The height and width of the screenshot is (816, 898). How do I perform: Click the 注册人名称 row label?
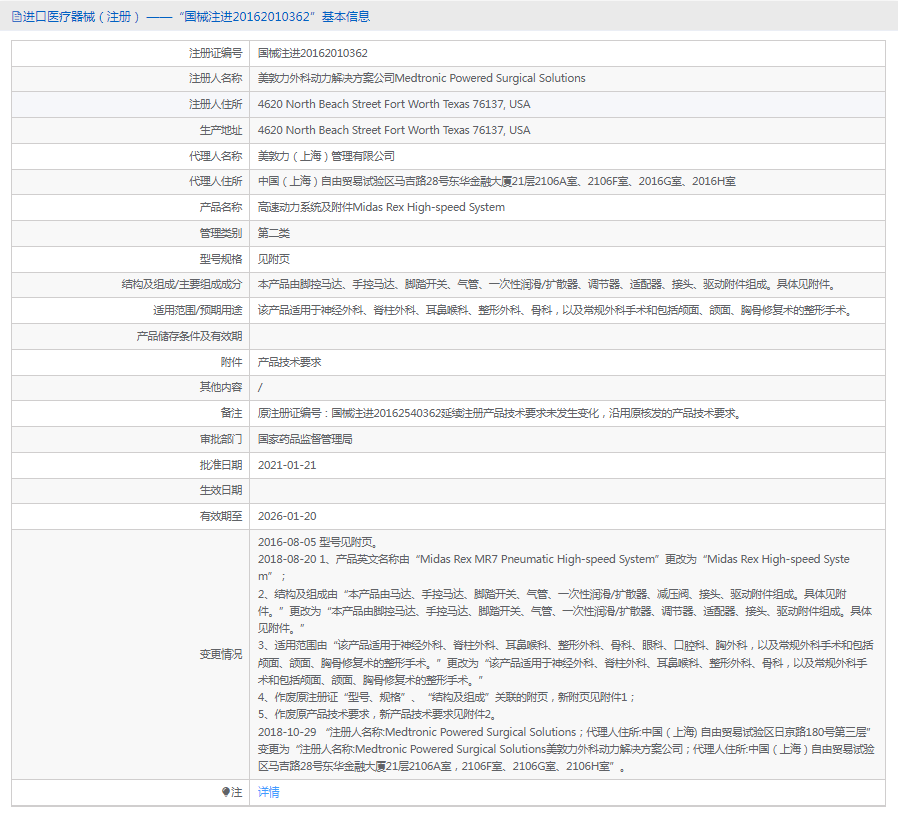pos(216,78)
